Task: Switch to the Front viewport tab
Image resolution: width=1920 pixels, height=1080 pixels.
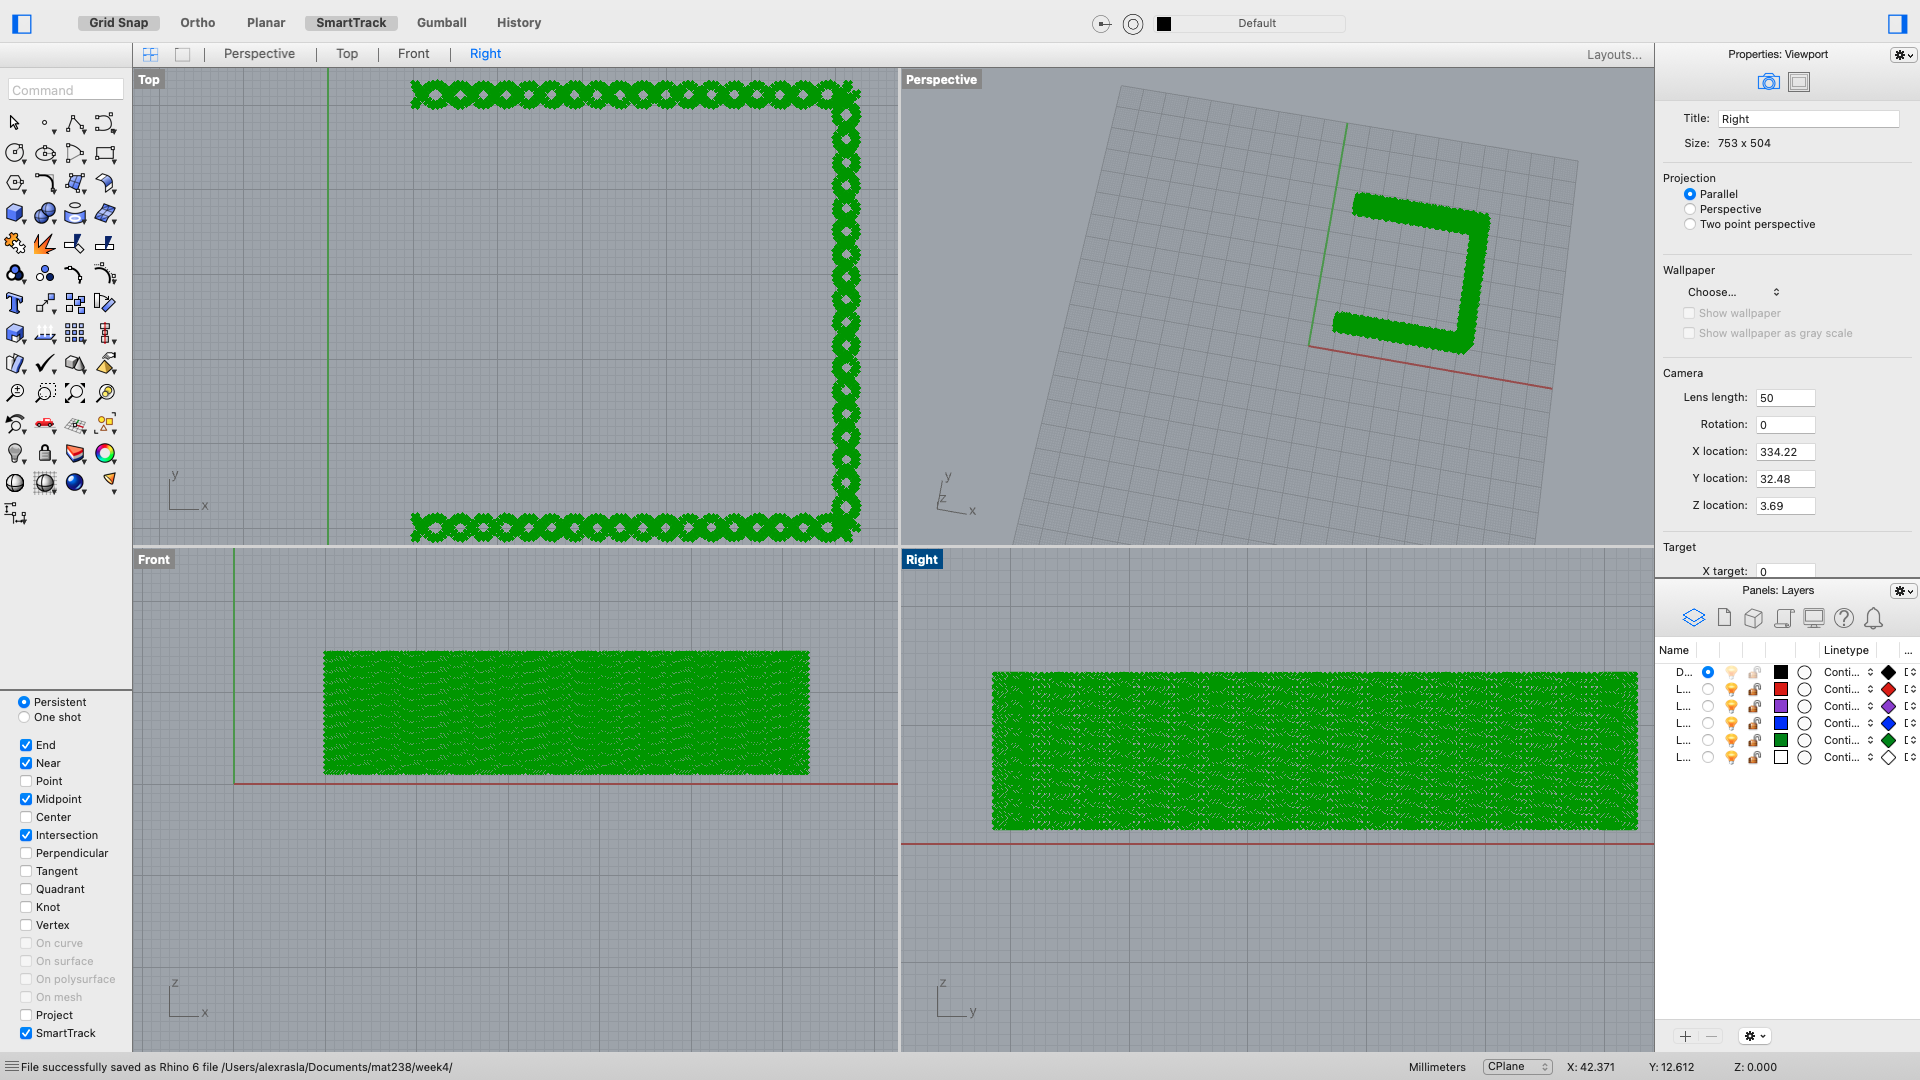Action: pos(414,53)
